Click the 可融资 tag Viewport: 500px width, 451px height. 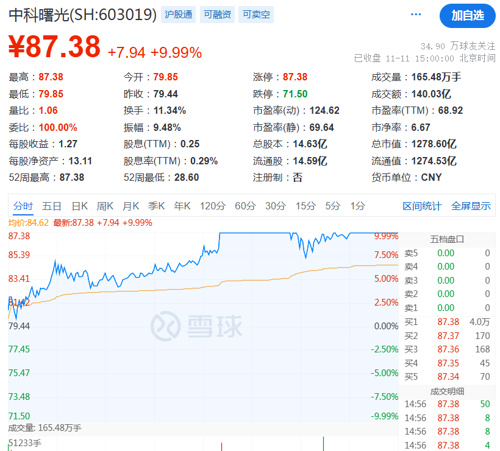tap(217, 14)
